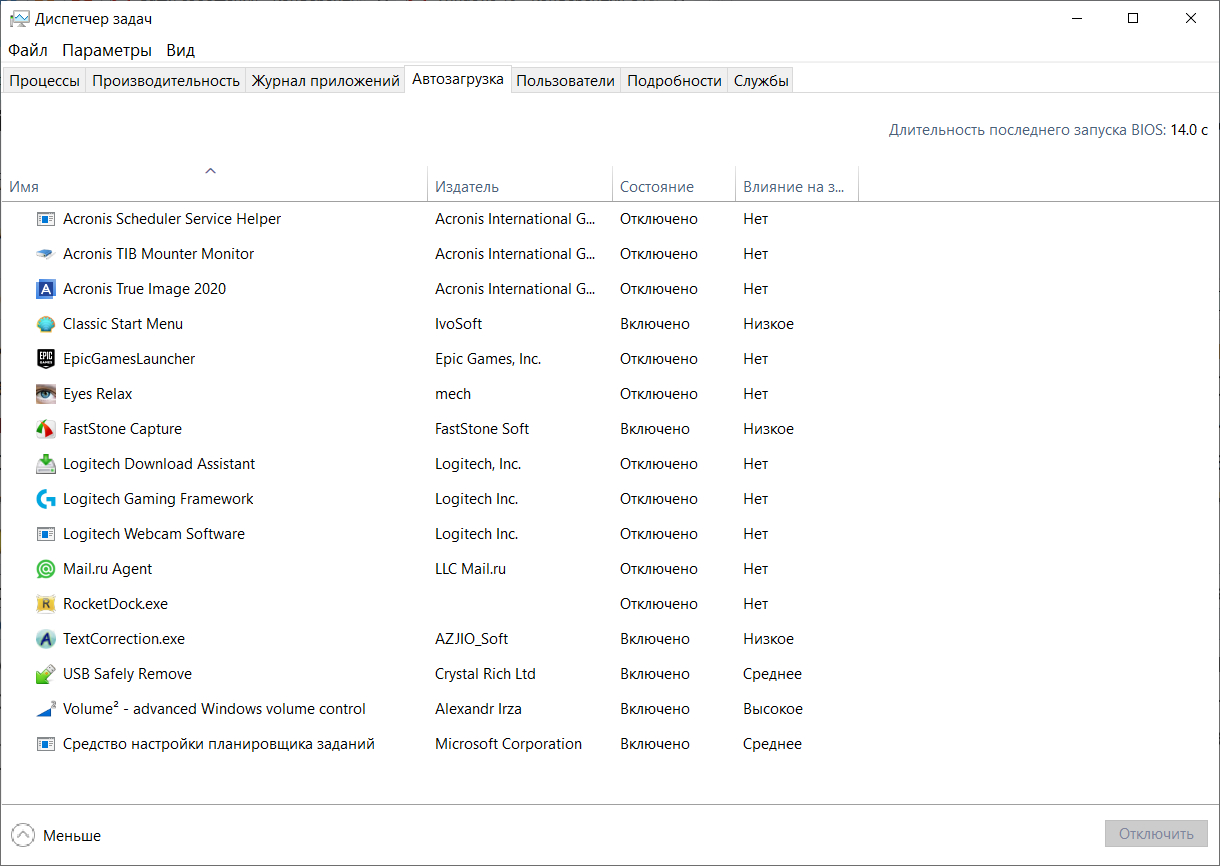Select the TextCorrection.exe icon

(45, 639)
